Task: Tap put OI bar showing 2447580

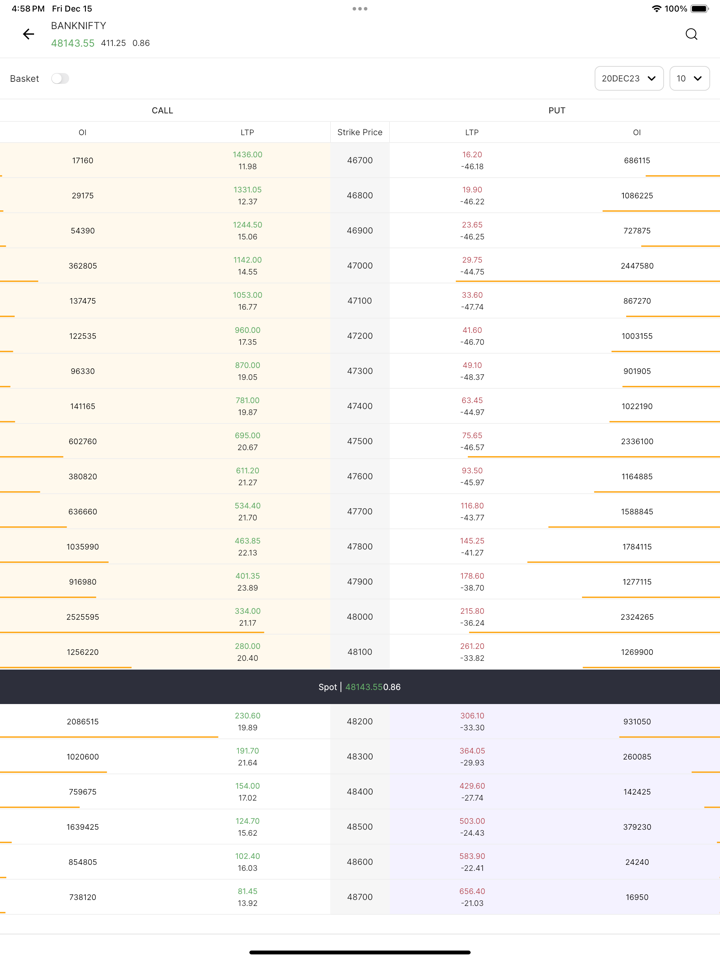Action: (636, 266)
